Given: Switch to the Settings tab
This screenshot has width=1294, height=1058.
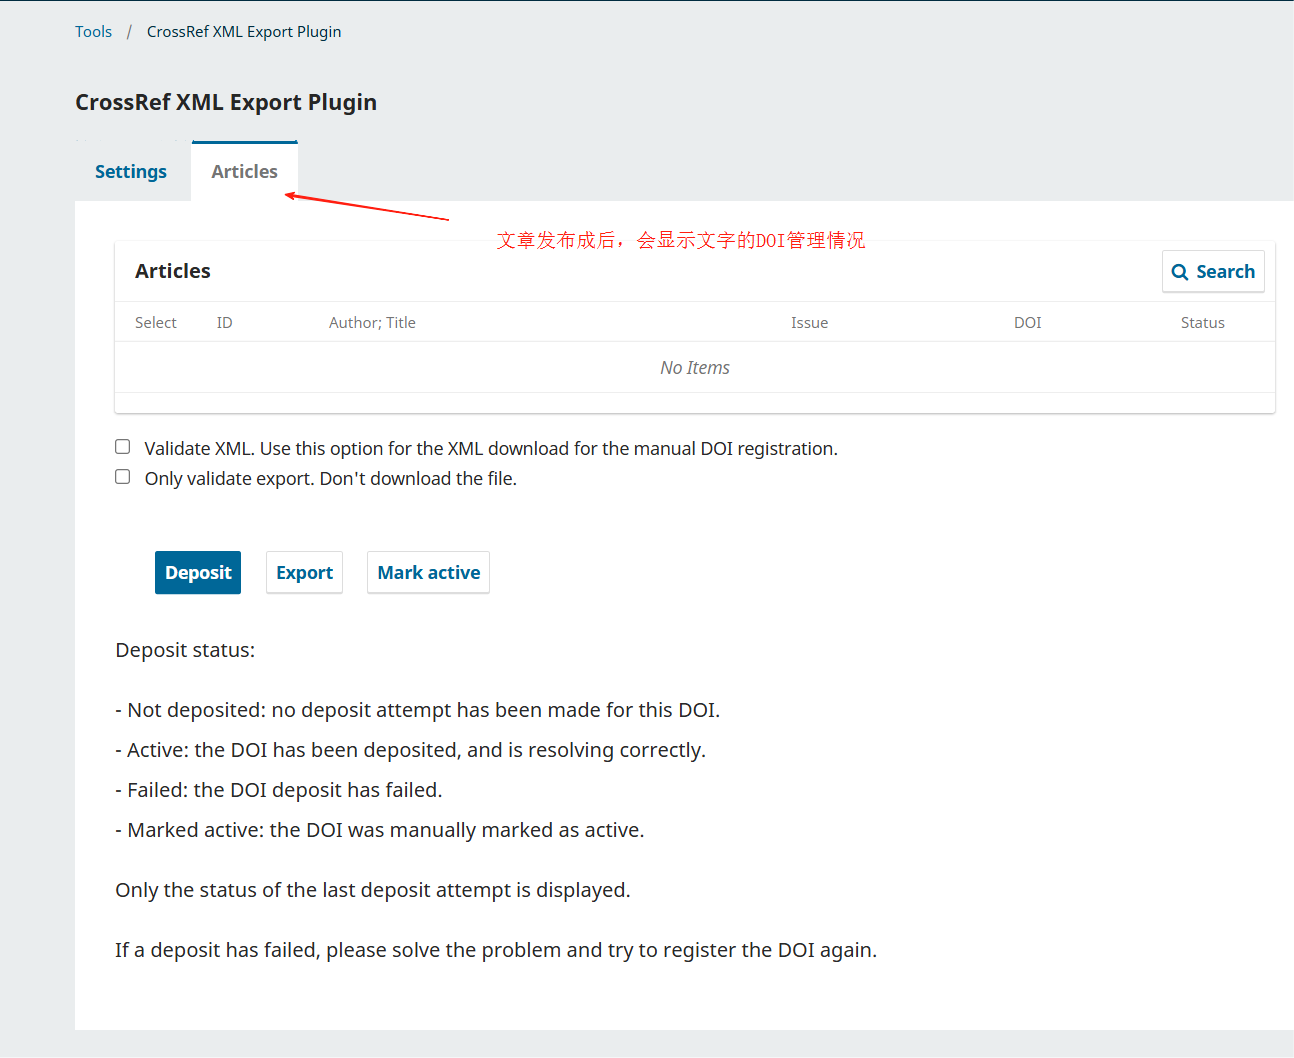Looking at the screenshot, I should point(130,171).
